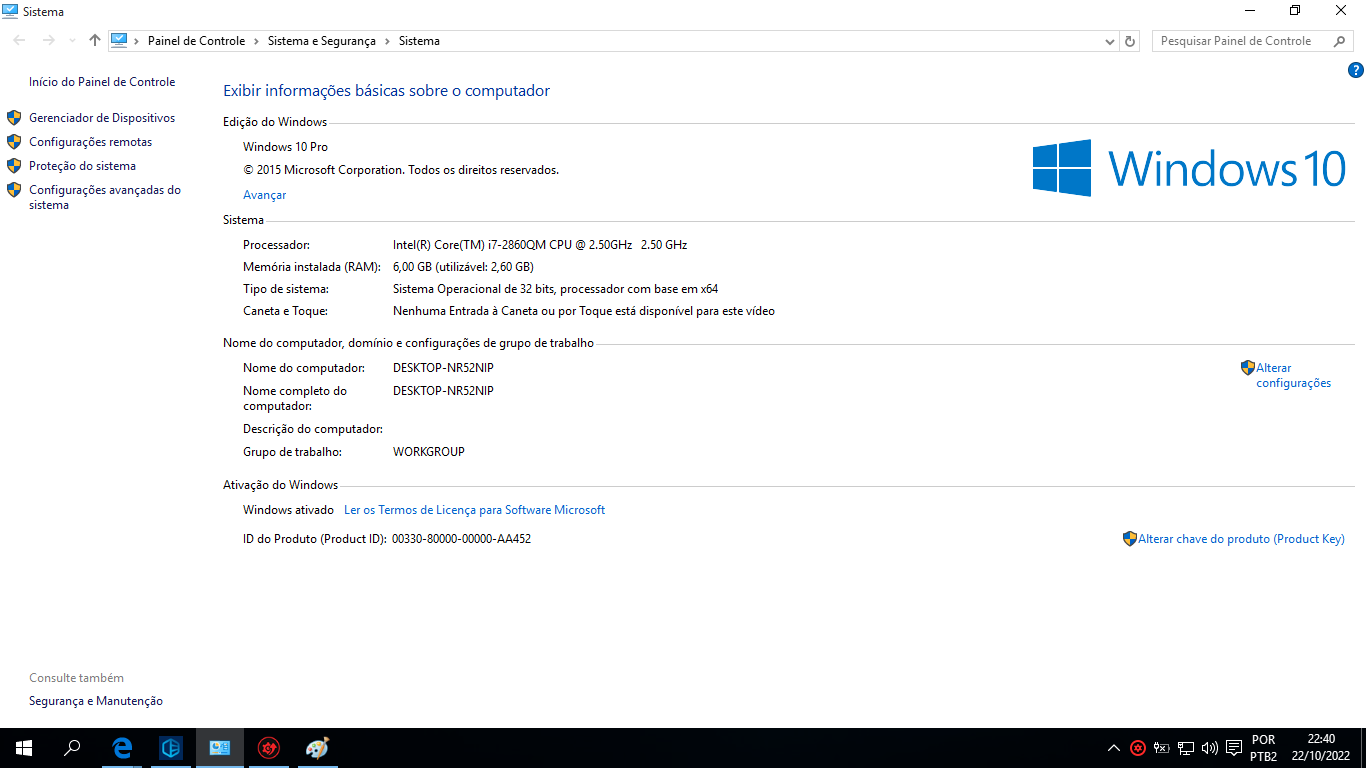Open recent locations dropdown arrow
The image size is (1366, 768).
click(72, 41)
